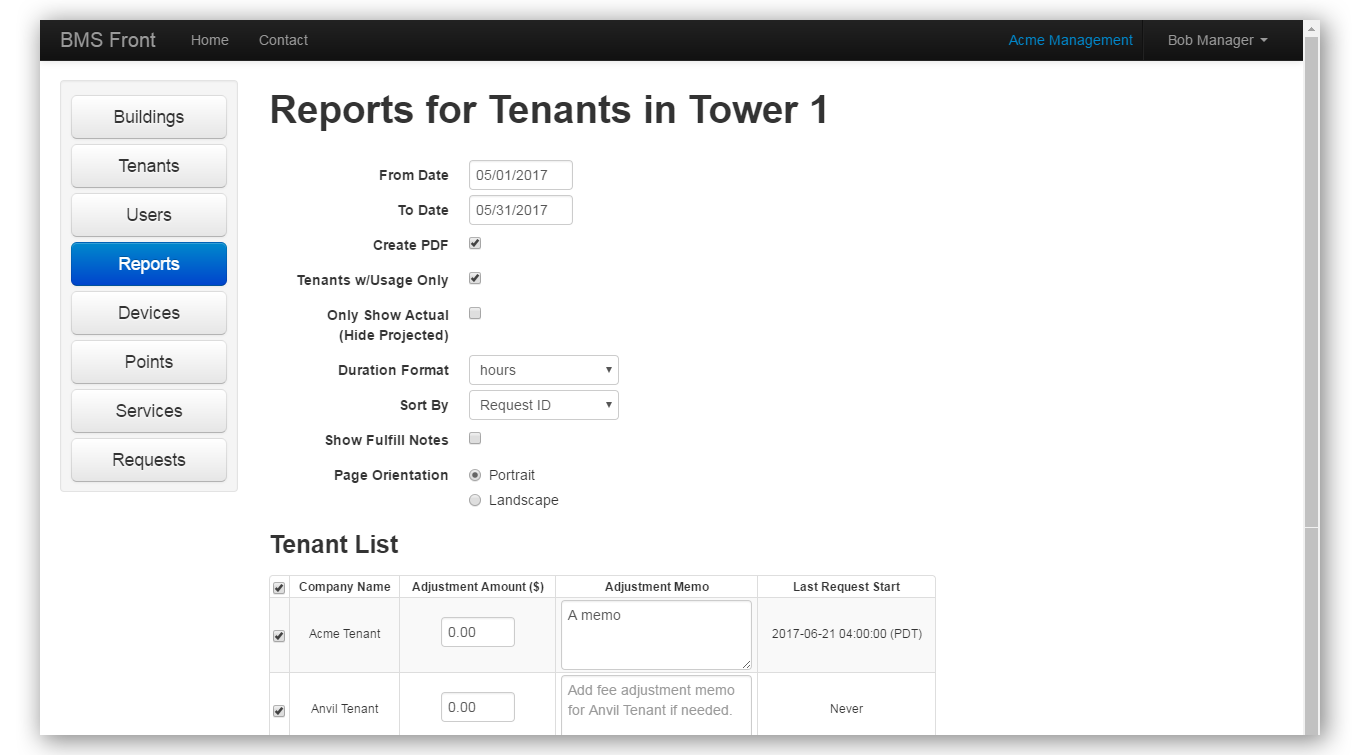
Task: Open the Duration Format dropdown
Action: 544,370
